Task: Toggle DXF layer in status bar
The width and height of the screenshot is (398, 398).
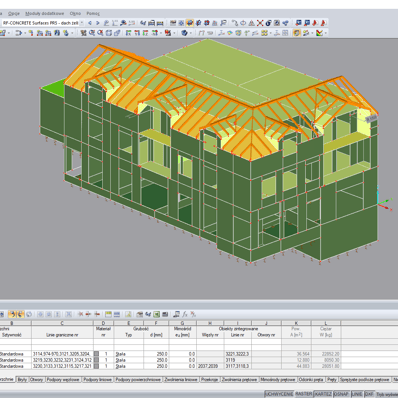Action: pos(369,394)
